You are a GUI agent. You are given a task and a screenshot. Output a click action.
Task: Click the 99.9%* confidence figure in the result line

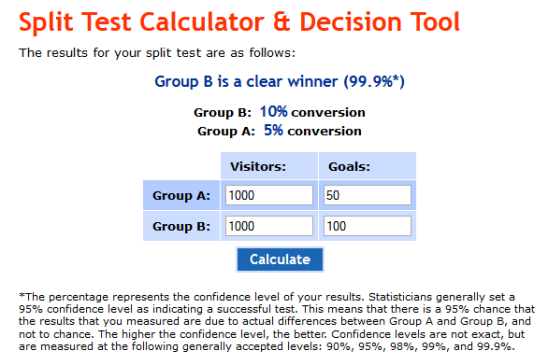coord(374,81)
